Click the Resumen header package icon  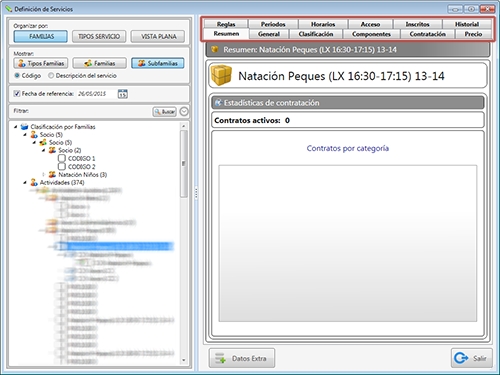[x=215, y=50]
